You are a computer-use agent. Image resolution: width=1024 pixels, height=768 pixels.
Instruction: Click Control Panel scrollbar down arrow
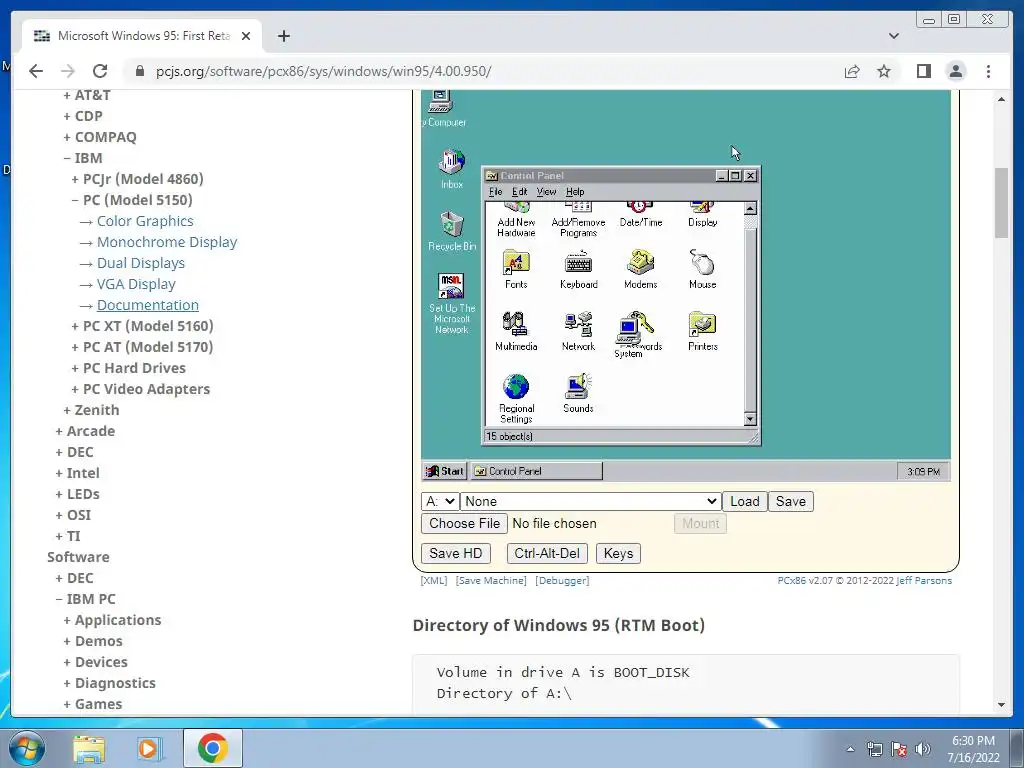pyautogui.click(x=750, y=419)
